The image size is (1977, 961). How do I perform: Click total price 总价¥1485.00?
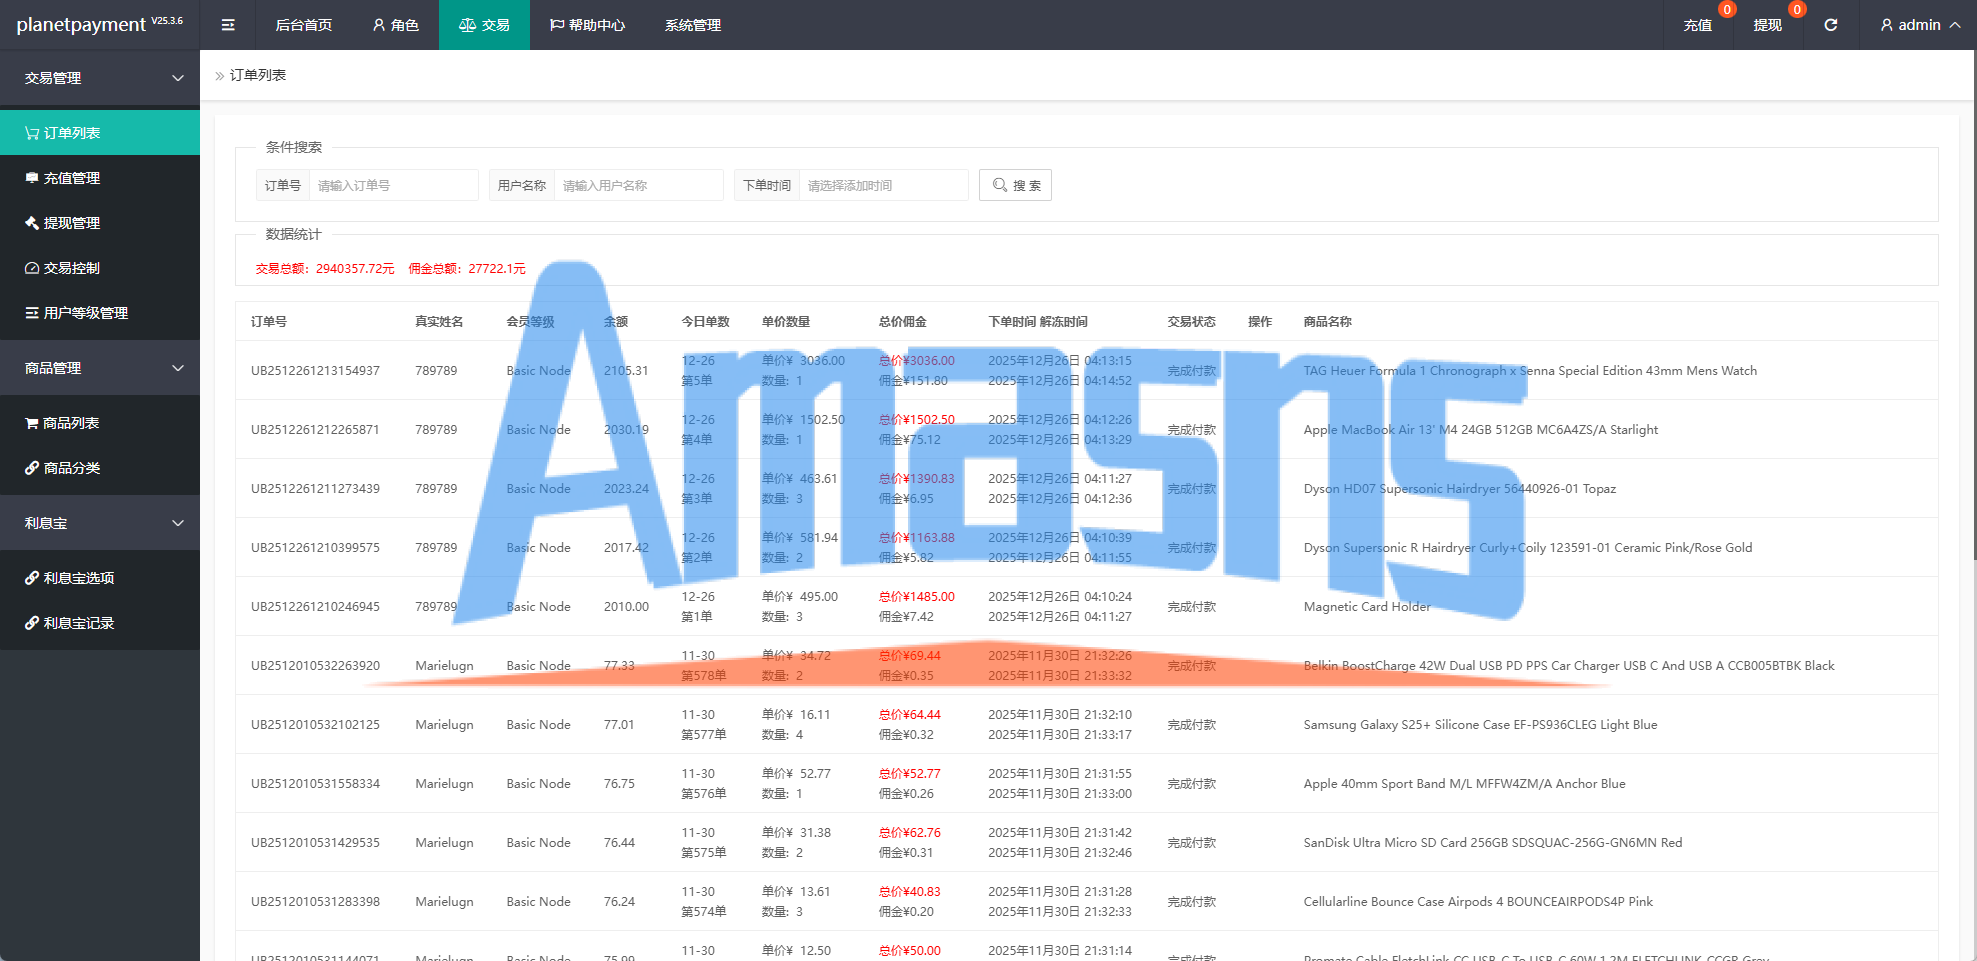pos(916,596)
